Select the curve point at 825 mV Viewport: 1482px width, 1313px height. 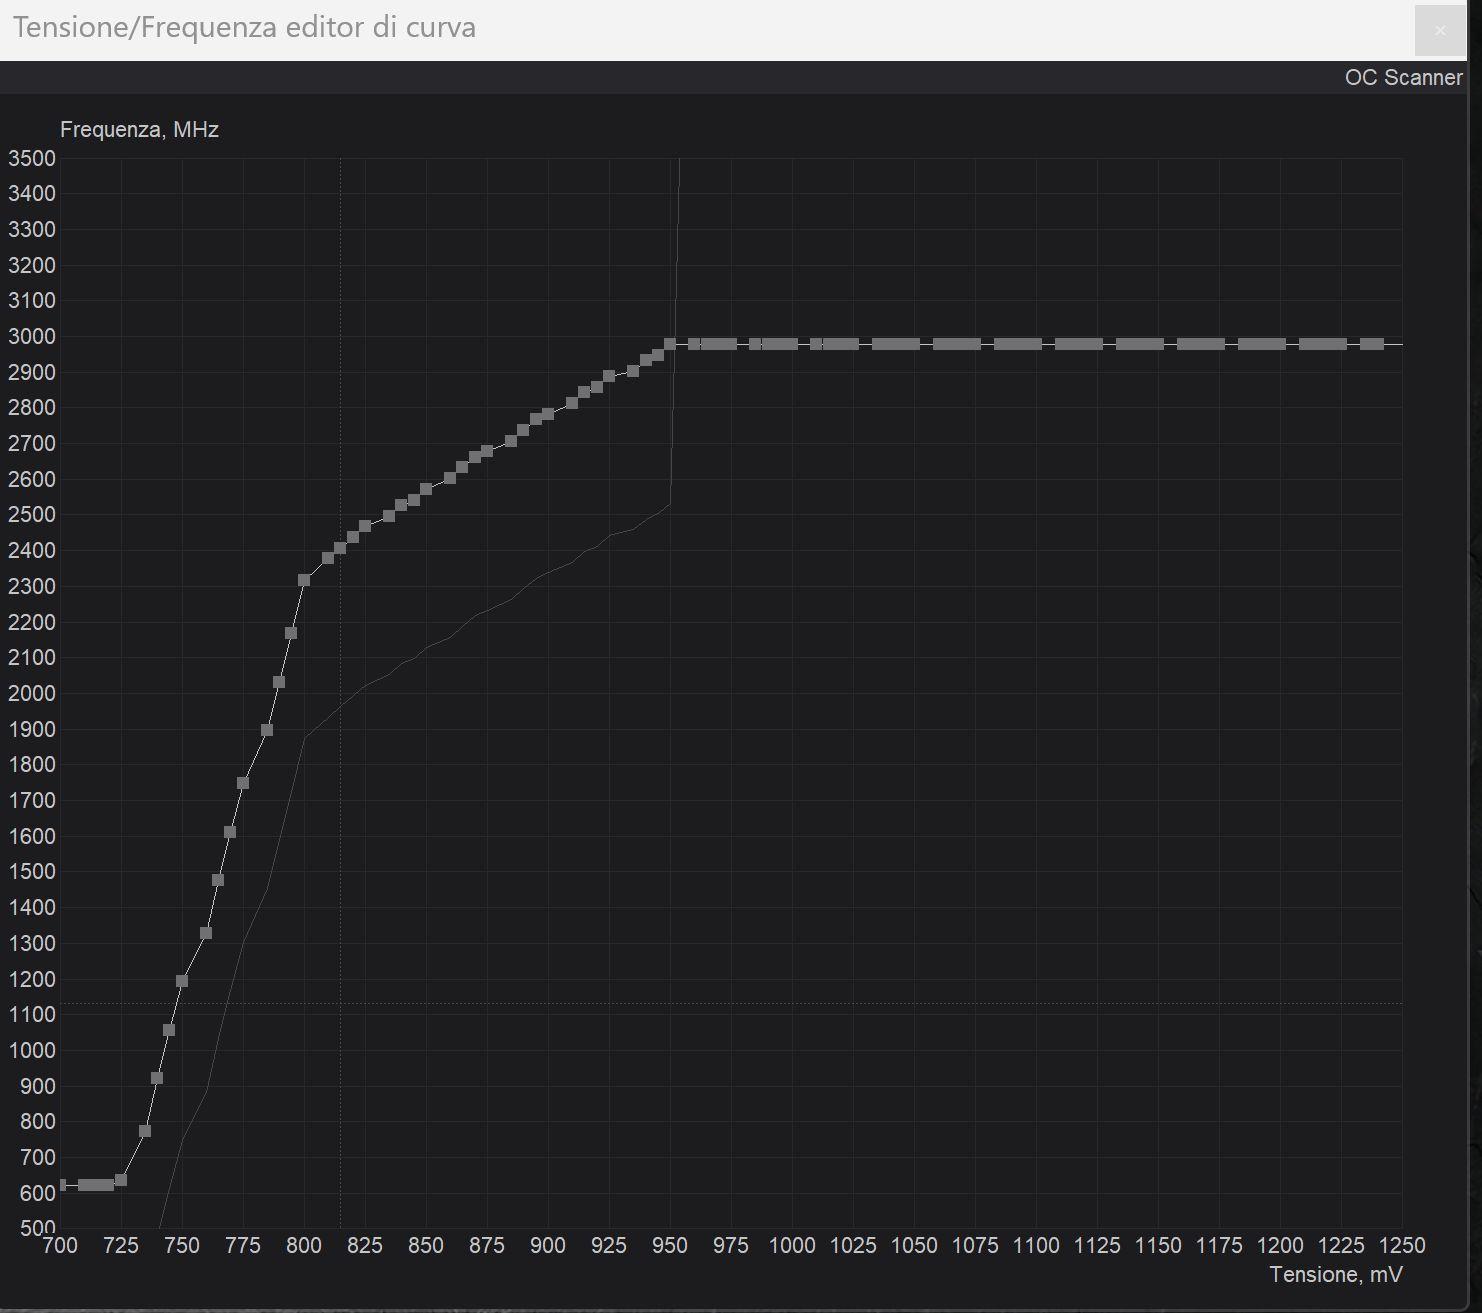pyautogui.click(x=365, y=526)
